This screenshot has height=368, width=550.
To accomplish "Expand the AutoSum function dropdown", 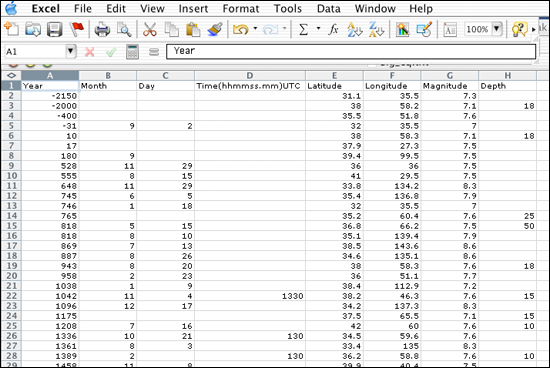I will coord(318,28).
